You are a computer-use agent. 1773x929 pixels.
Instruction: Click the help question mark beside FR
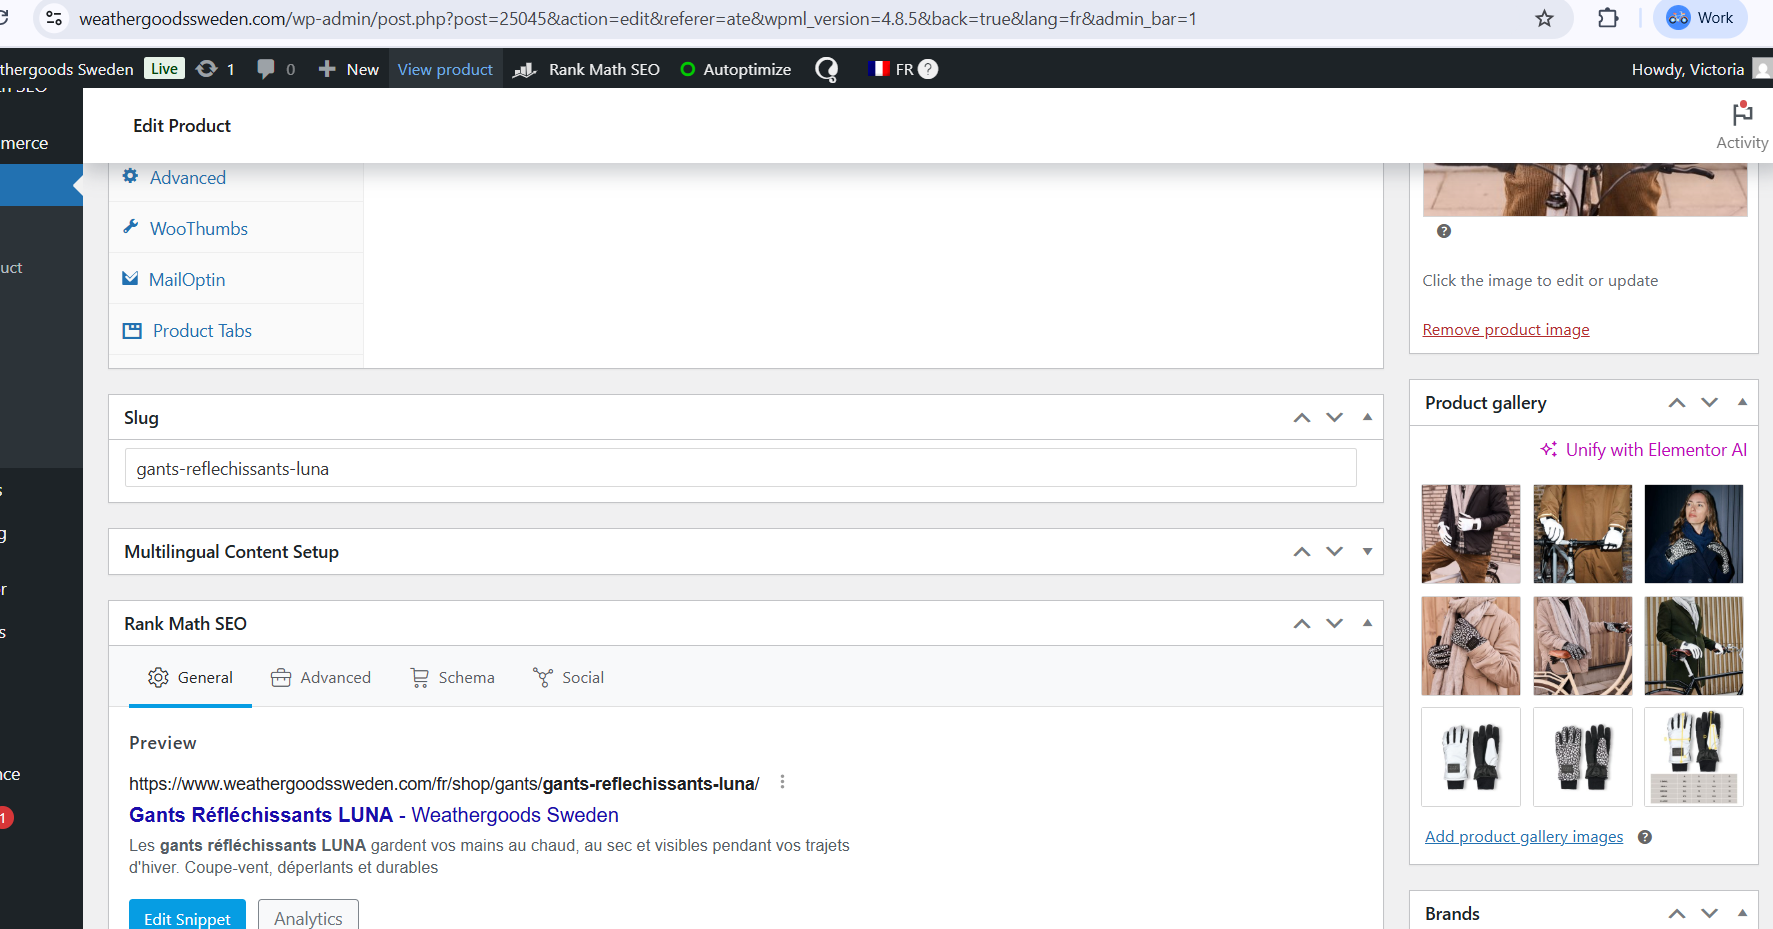click(x=928, y=69)
